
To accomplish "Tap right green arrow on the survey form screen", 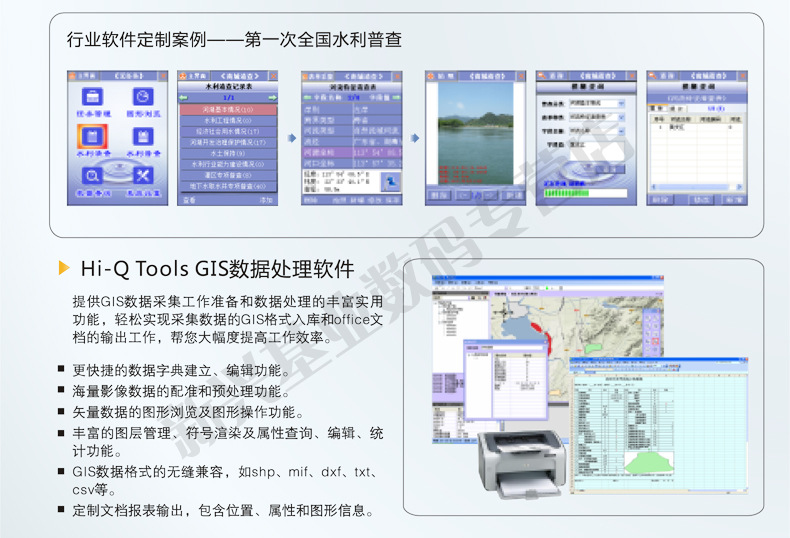I will tap(397, 97).
